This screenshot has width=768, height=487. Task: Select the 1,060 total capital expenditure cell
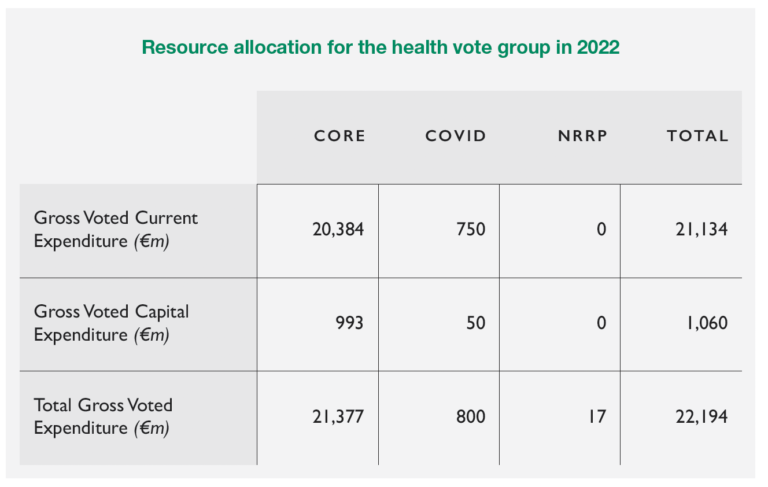(704, 323)
